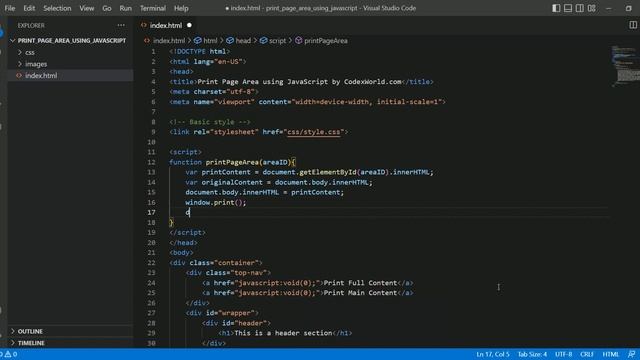Screen dimensions: 640x360
Task: Click 'Print Main Content' text on line 25
Action: 360,293
